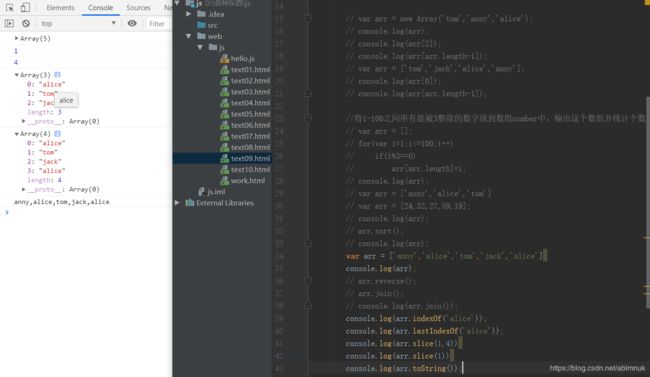Image resolution: width=650 pixels, height=377 pixels.
Task: Select the highlighted text09.html file
Action: click(x=250, y=158)
